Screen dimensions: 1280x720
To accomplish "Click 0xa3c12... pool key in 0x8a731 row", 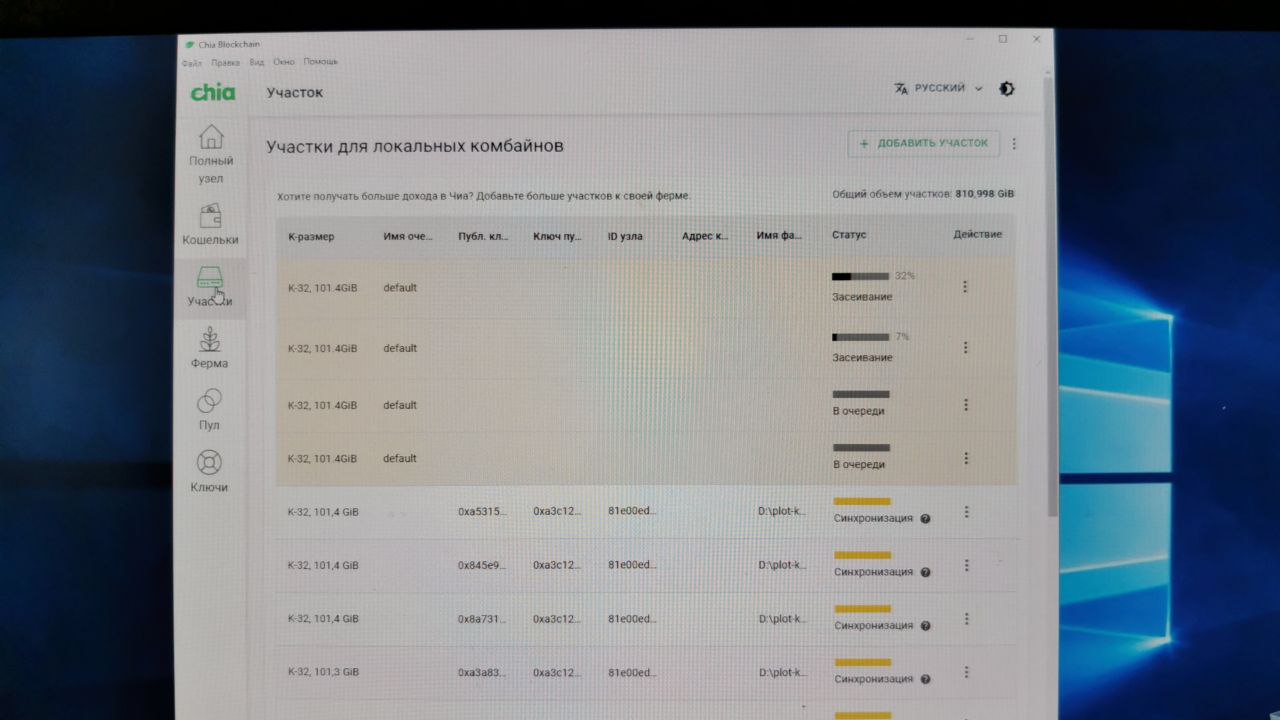I will [557, 619].
